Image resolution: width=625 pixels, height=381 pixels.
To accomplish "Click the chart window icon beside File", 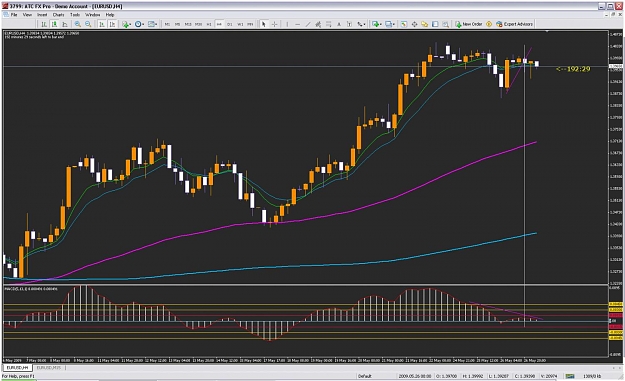I will click(x=6, y=14).
